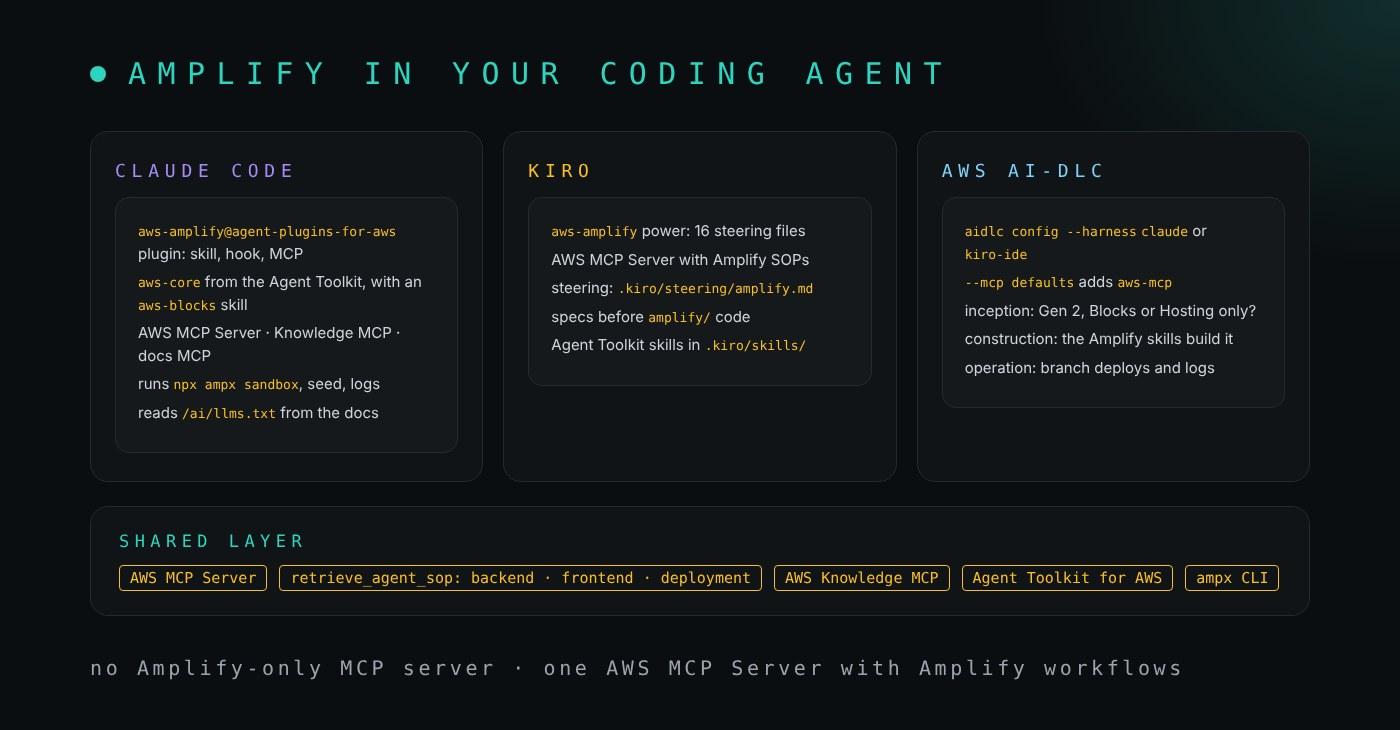Screen dimensions: 1400x730
Task: Click the Shared Layer heading
Action: (x=211, y=541)
